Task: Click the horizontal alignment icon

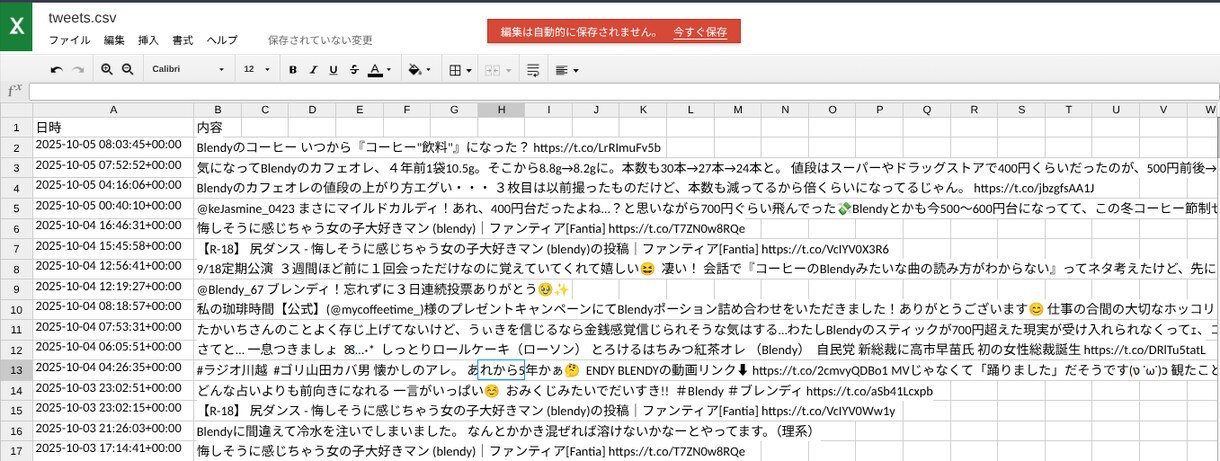Action: pos(562,70)
